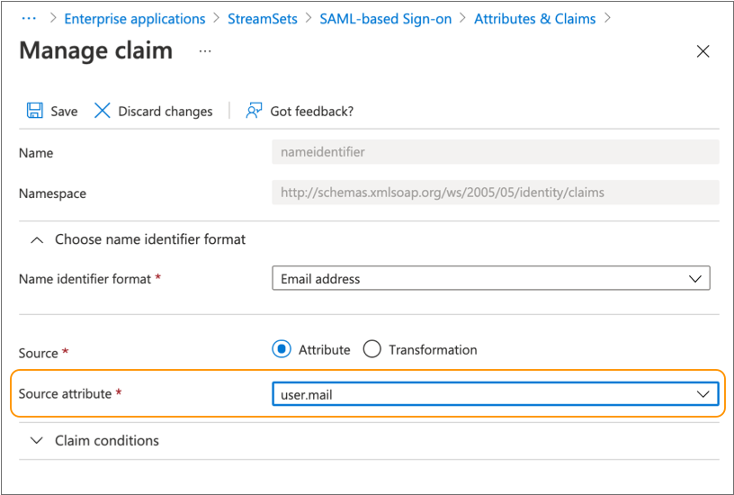
Task: Expand the Claim conditions section
Action: click(x=37, y=441)
